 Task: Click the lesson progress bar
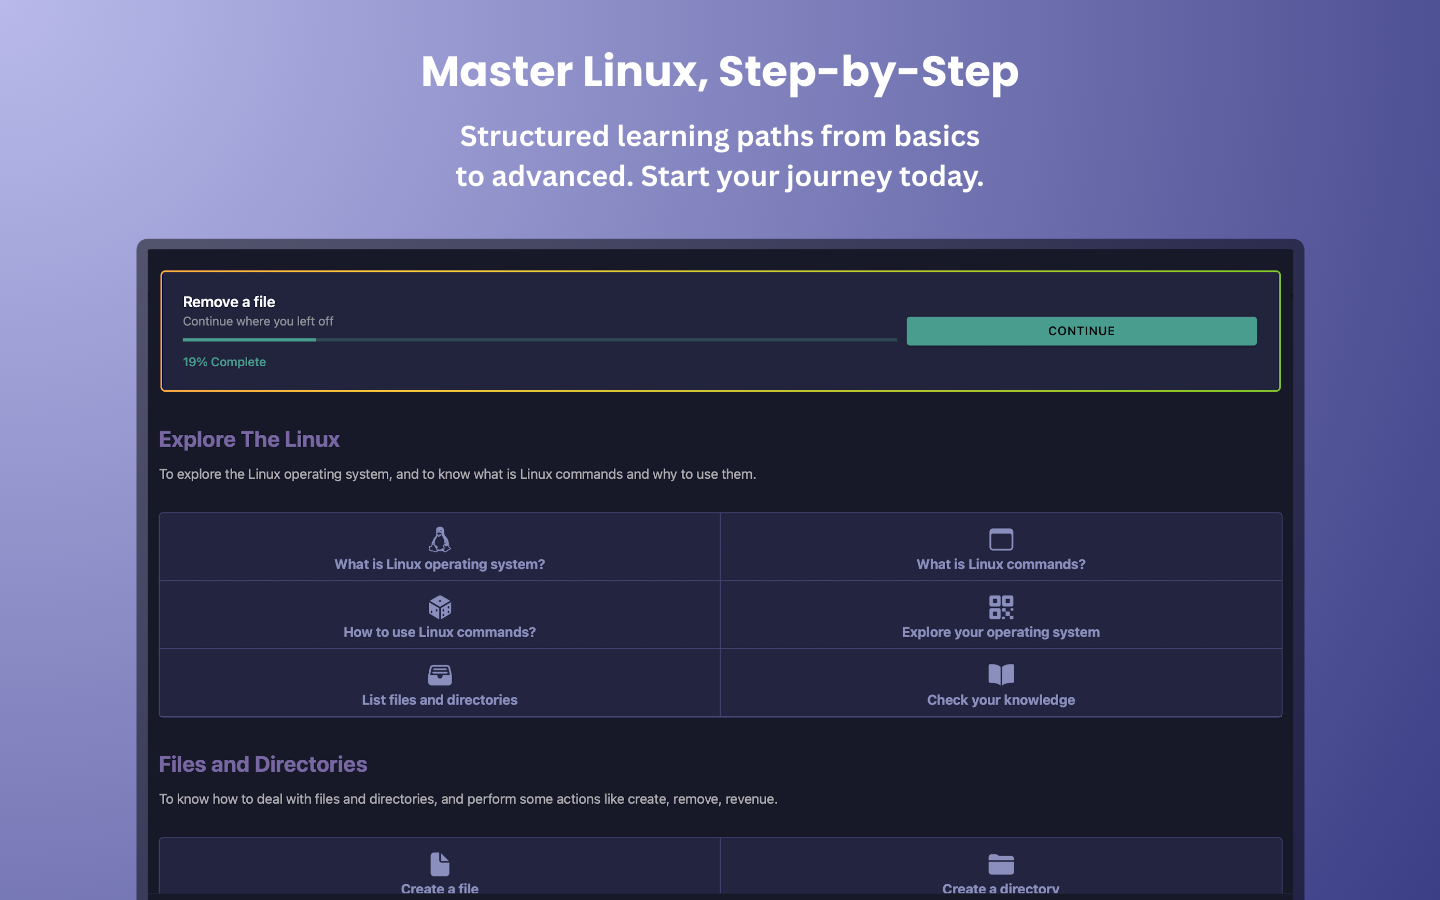tap(540, 340)
